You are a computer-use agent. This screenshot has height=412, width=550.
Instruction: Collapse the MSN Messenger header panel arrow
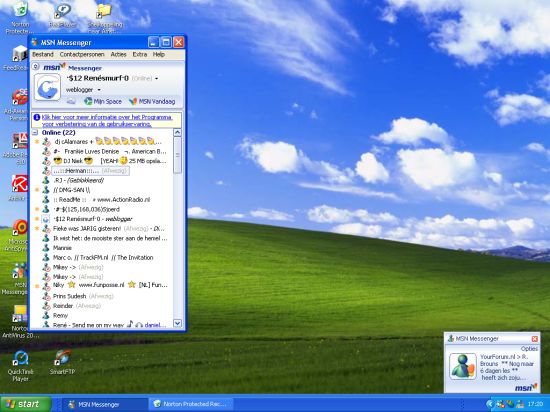pos(36,66)
